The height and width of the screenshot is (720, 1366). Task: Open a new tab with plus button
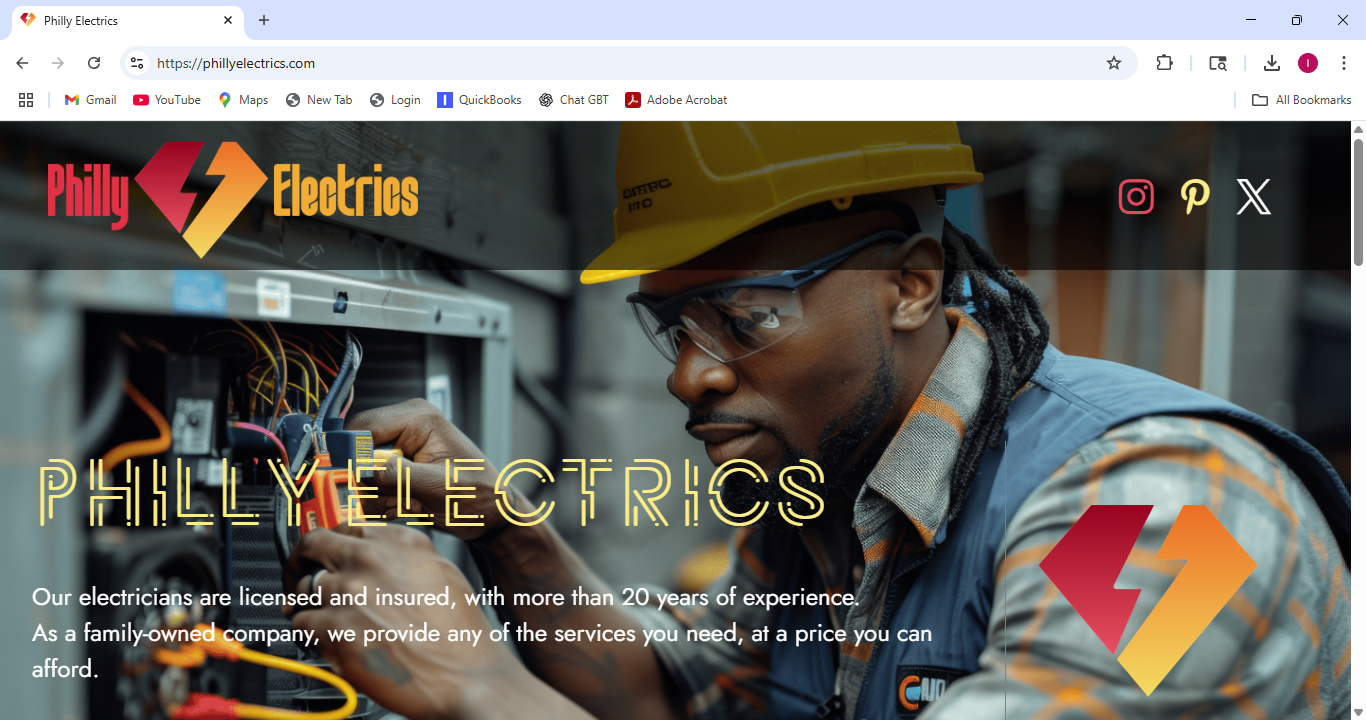[264, 20]
